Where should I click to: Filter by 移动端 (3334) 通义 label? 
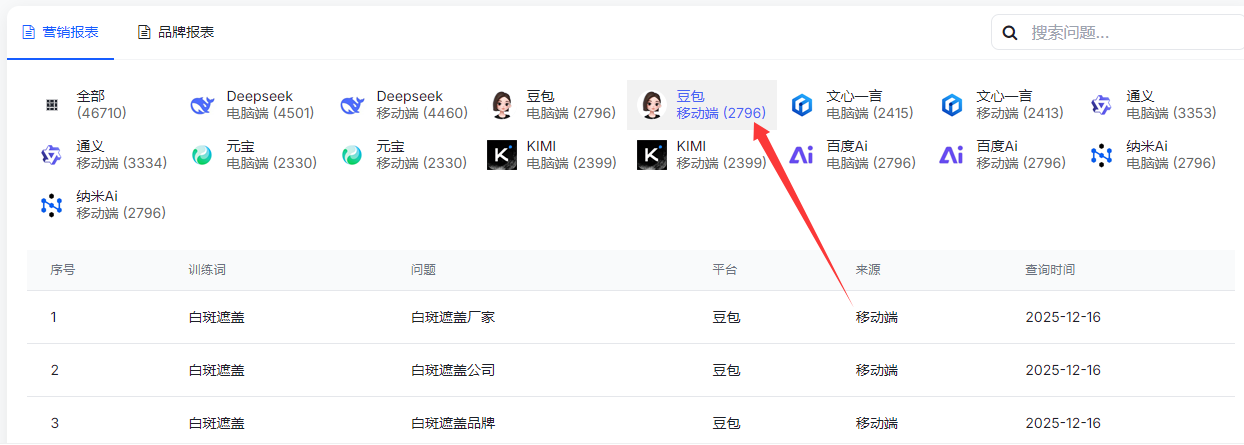coord(122,163)
